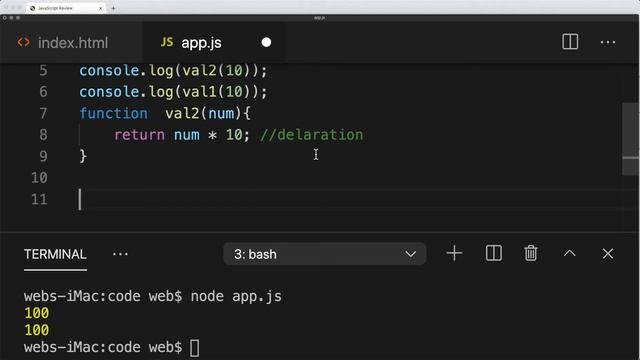Image resolution: width=640 pixels, height=360 pixels.
Task: Click the node app.js command in terminal
Action: [236, 296]
